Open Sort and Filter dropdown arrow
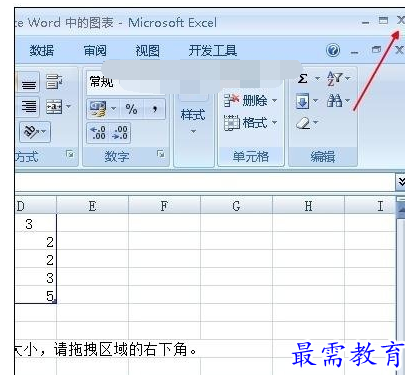413x386 pixels. [348, 79]
